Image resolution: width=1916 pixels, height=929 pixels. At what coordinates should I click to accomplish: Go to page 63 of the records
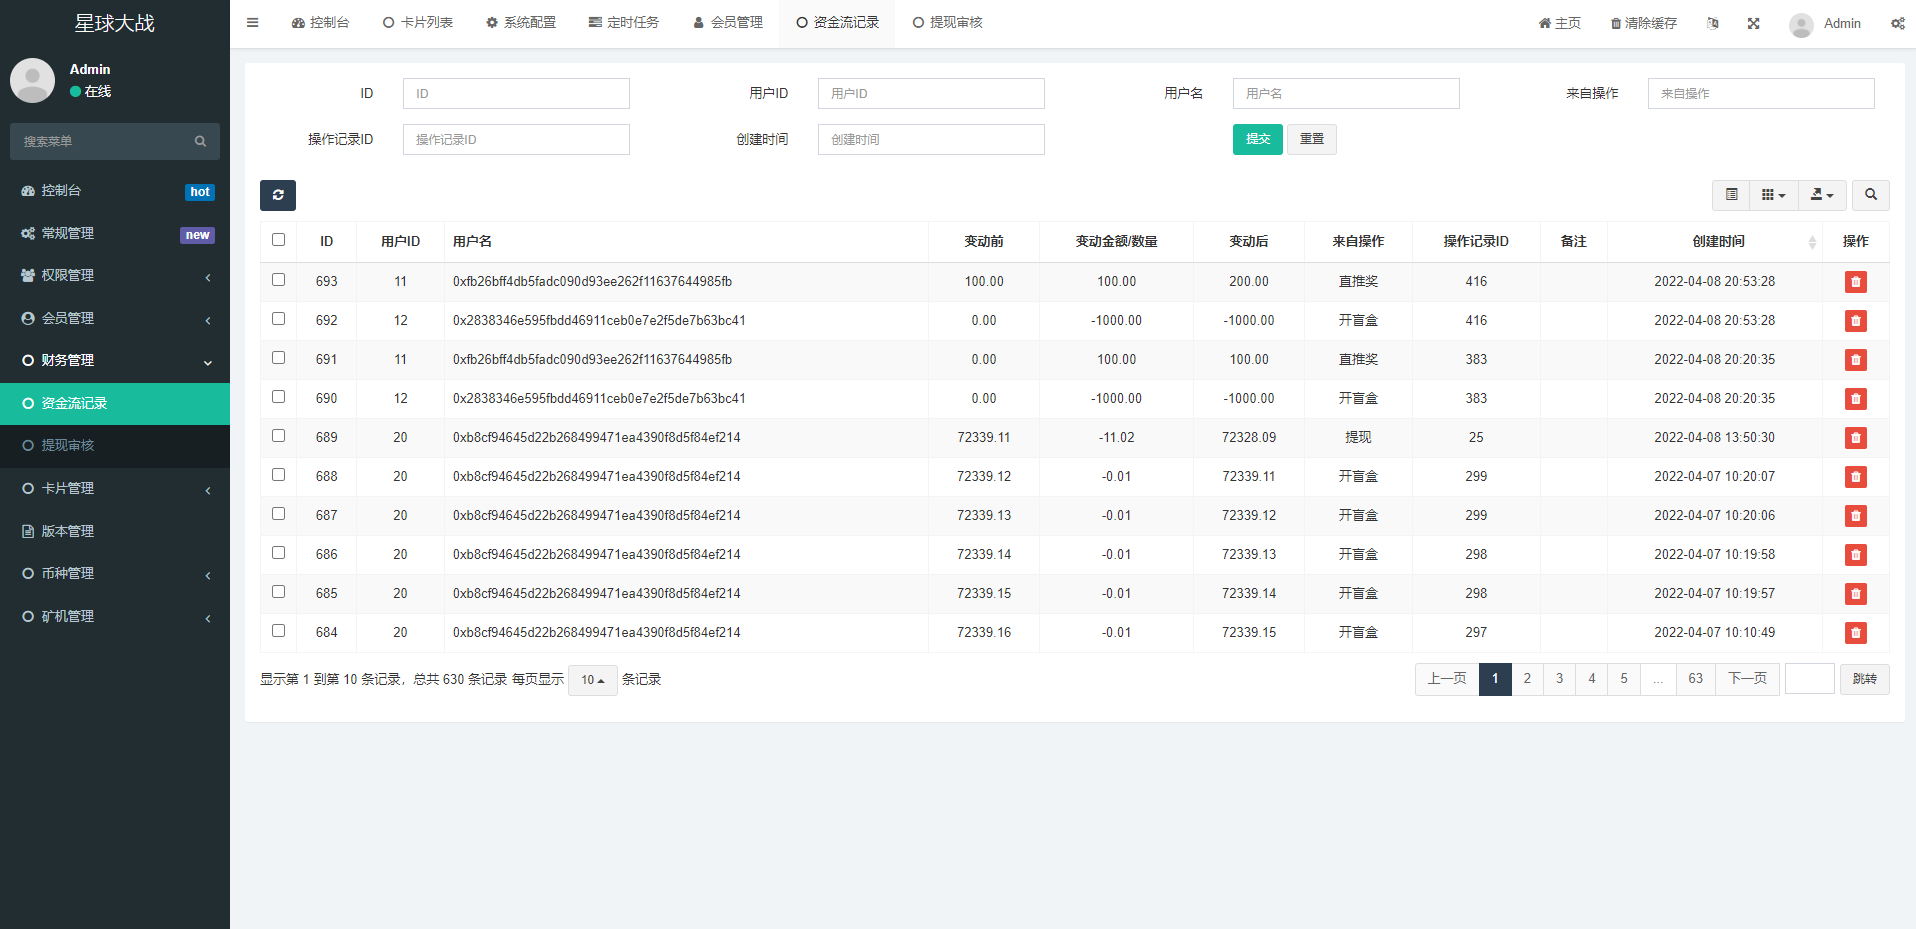(x=1695, y=679)
